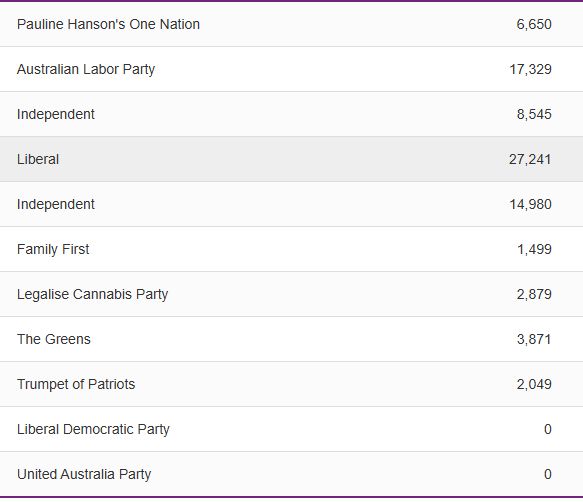Click the highlighted Liberal row
583x502 pixels.
click(292, 159)
